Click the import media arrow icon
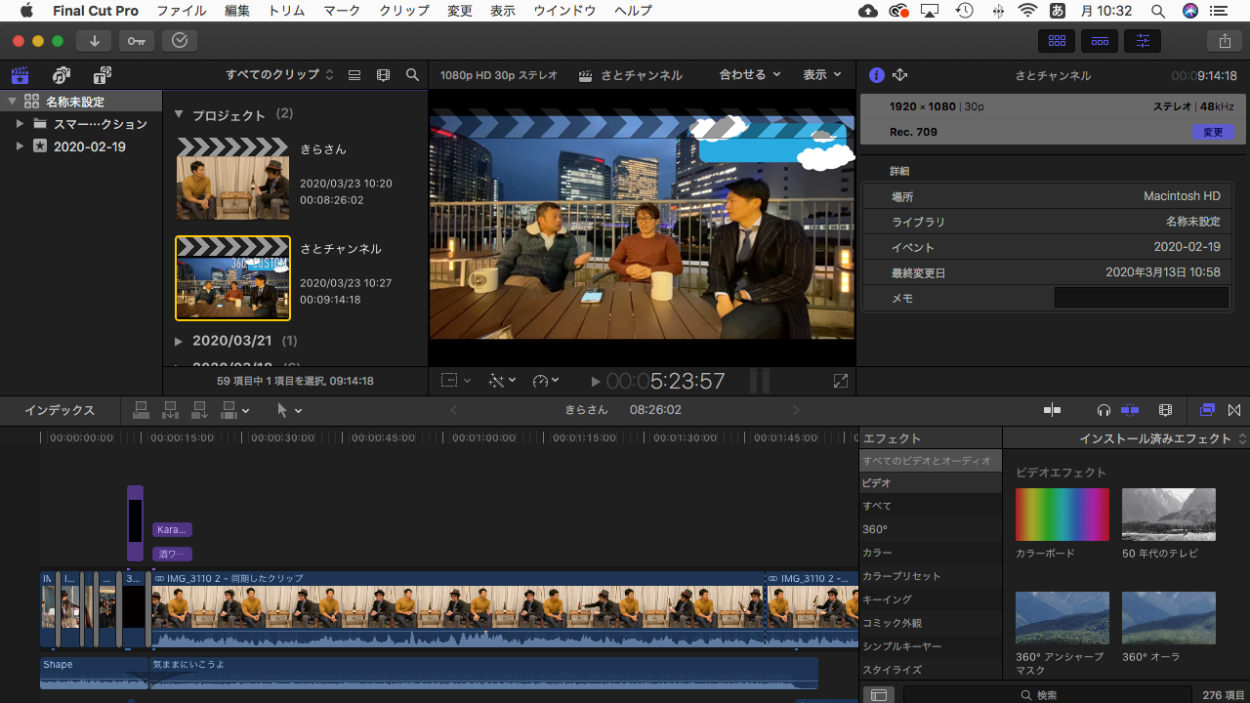This screenshot has height=703, width=1250. (x=94, y=41)
